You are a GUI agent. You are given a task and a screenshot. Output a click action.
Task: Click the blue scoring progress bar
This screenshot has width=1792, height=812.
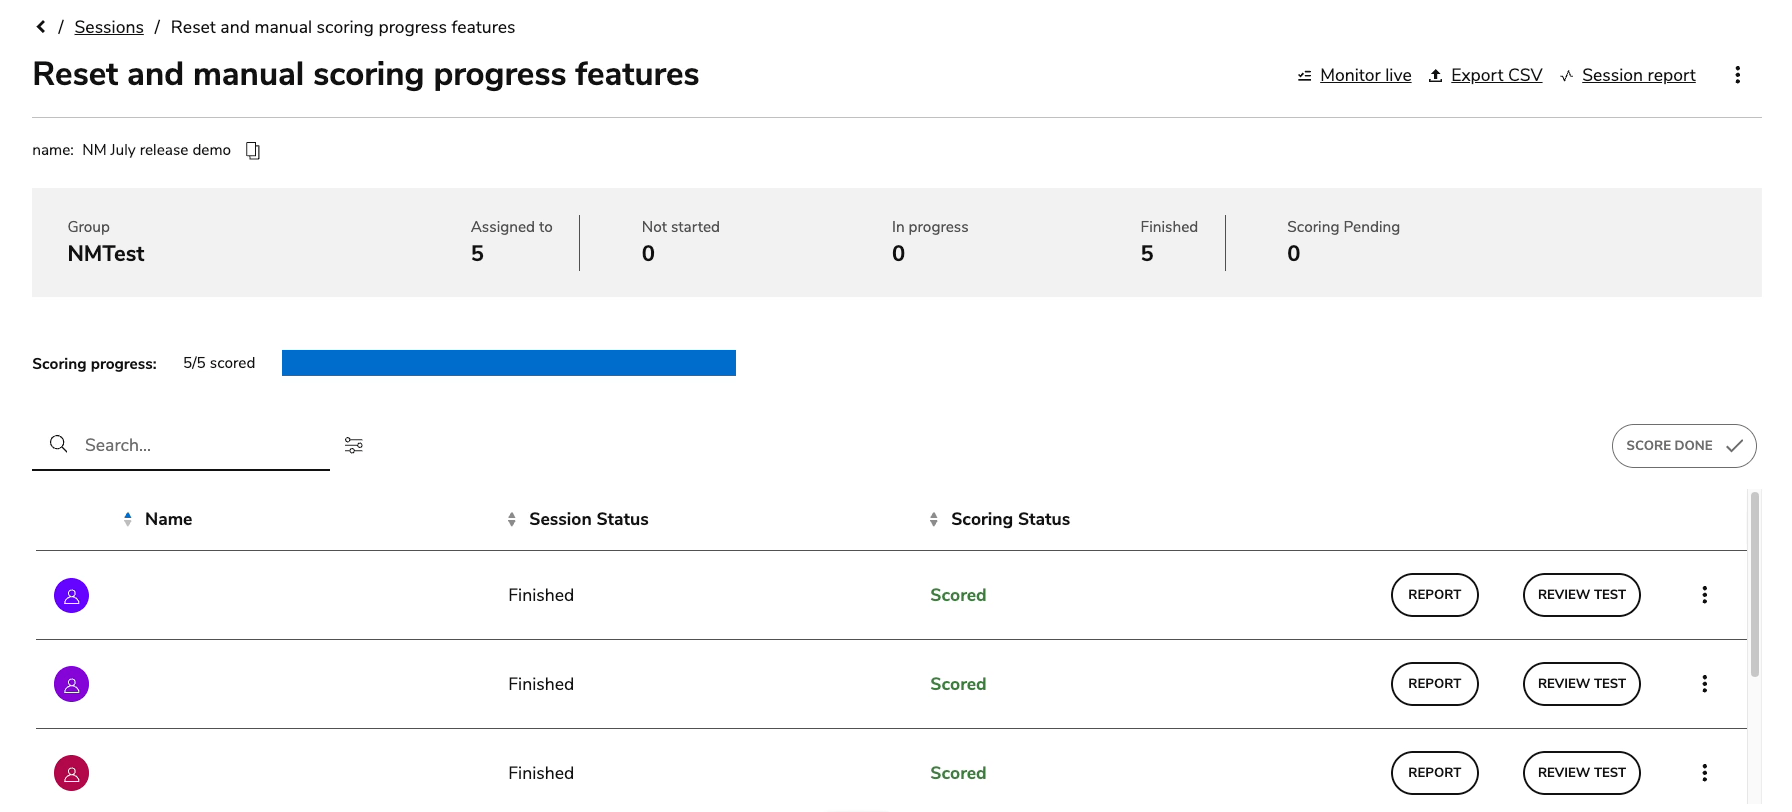[x=509, y=363]
